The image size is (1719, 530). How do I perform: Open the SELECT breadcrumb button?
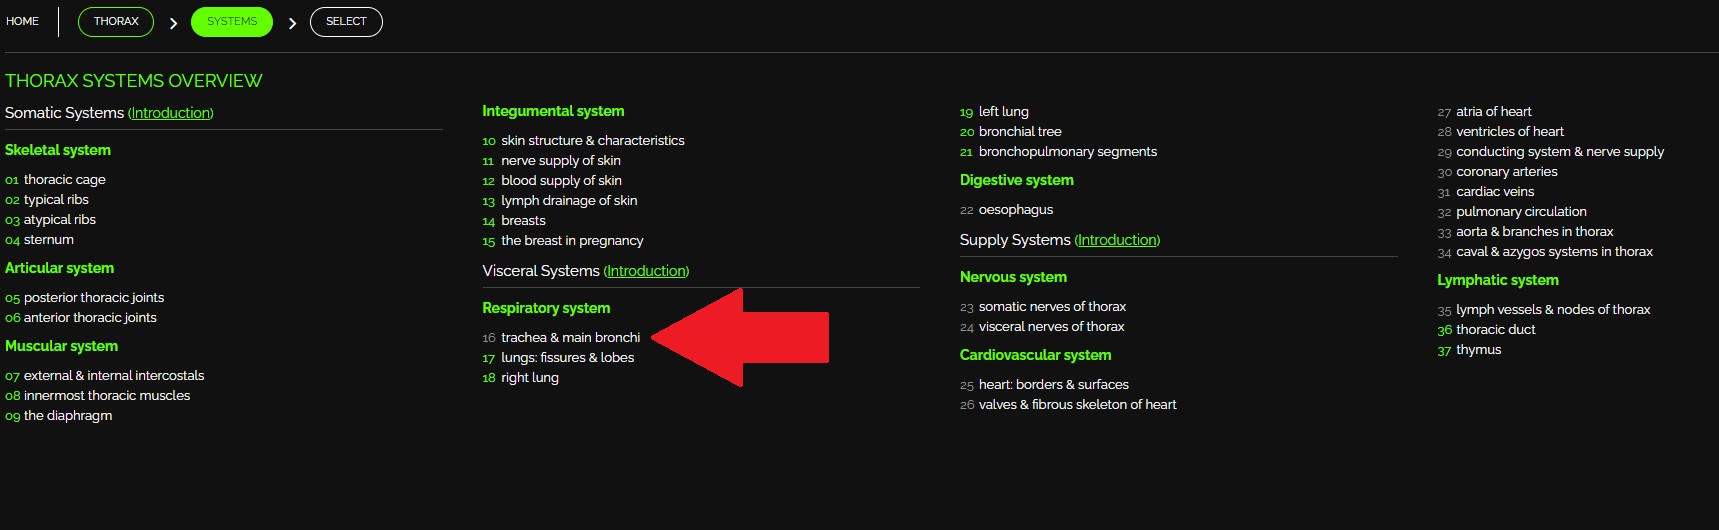[x=346, y=21]
